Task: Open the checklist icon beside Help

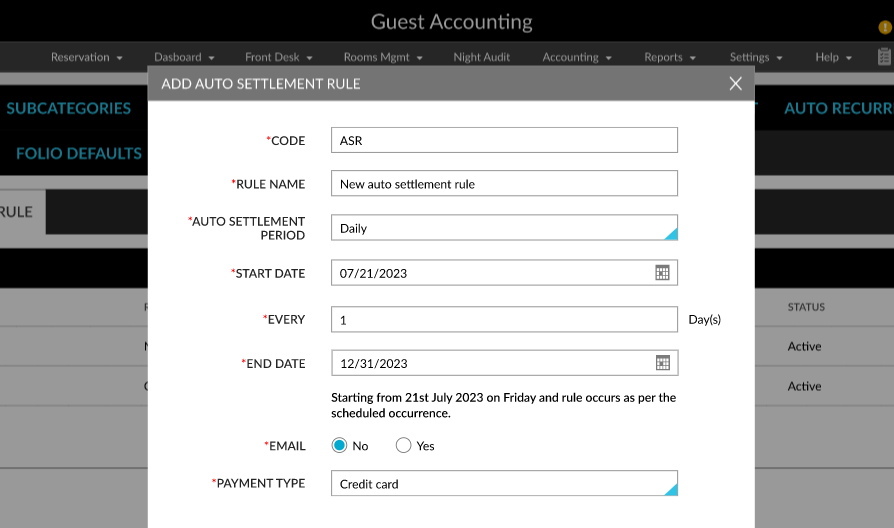Action: pos(884,57)
